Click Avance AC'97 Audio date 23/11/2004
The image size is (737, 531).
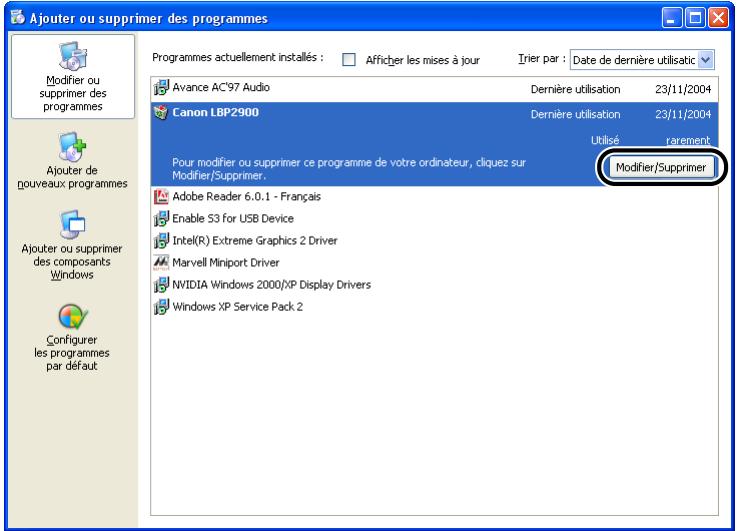tap(683, 89)
